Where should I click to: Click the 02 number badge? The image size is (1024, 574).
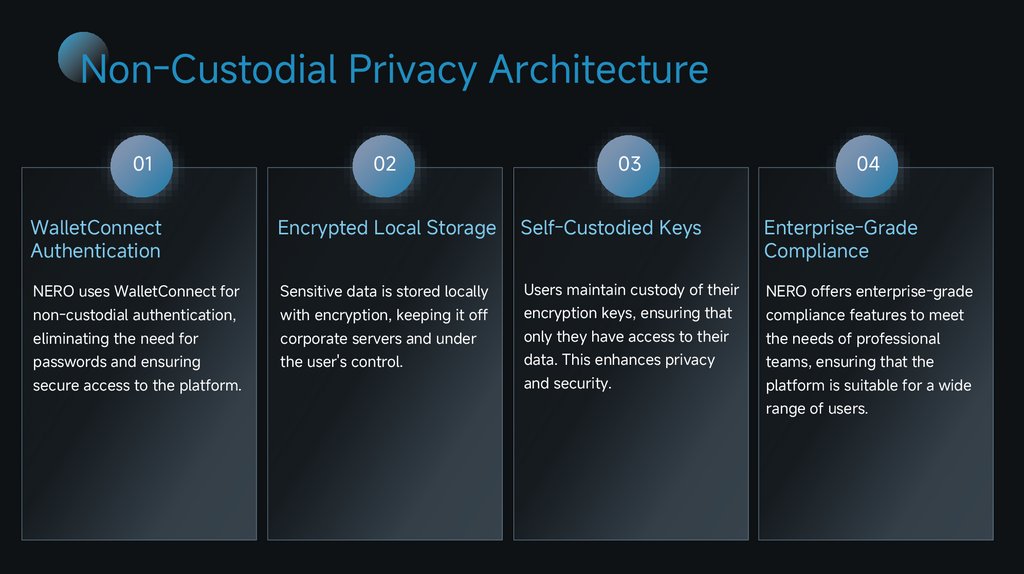(x=384, y=164)
